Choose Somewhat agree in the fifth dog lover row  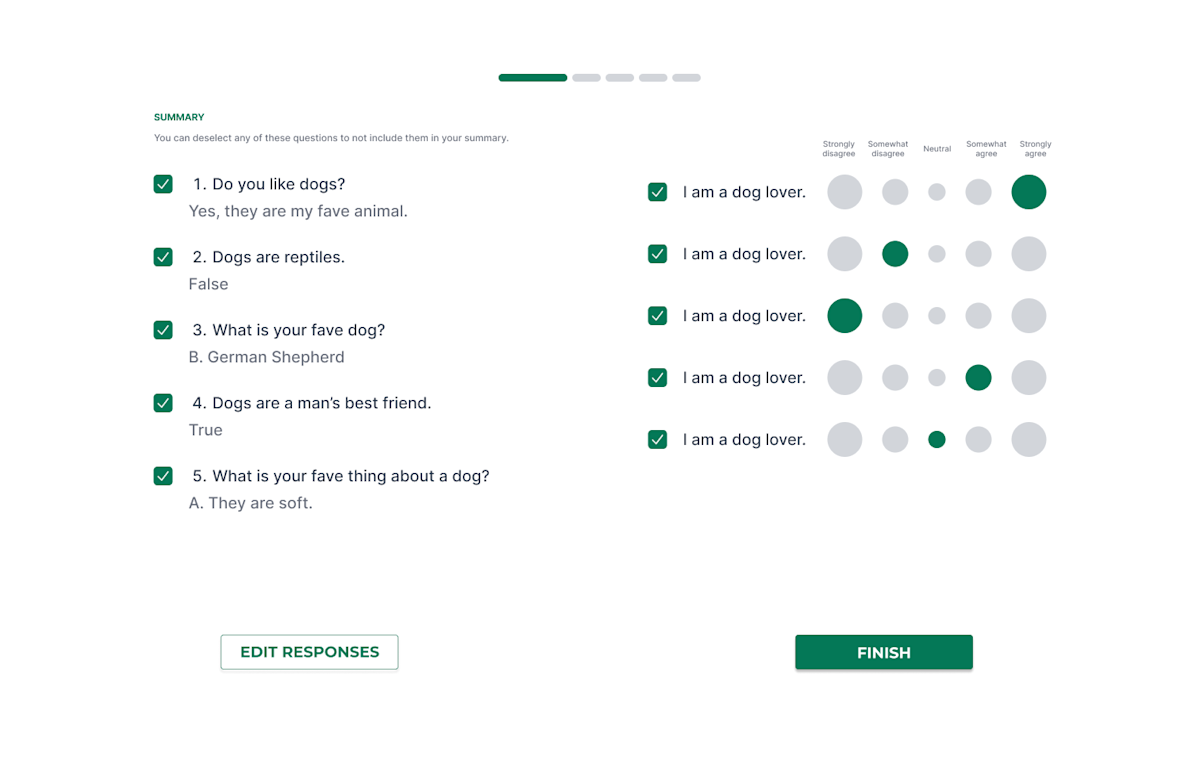pyautogui.click(x=979, y=439)
